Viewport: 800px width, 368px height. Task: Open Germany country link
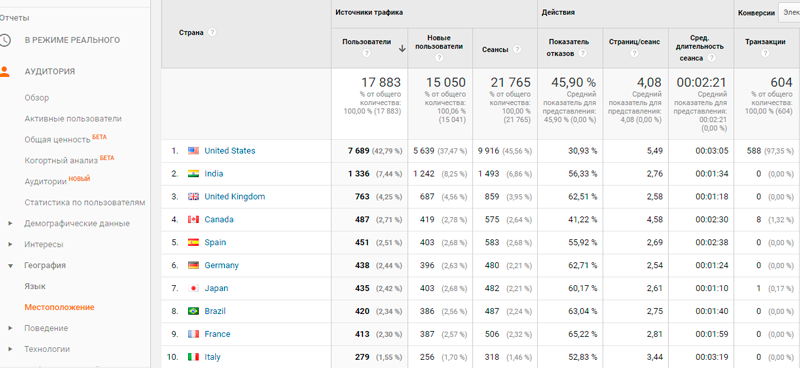click(221, 265)
